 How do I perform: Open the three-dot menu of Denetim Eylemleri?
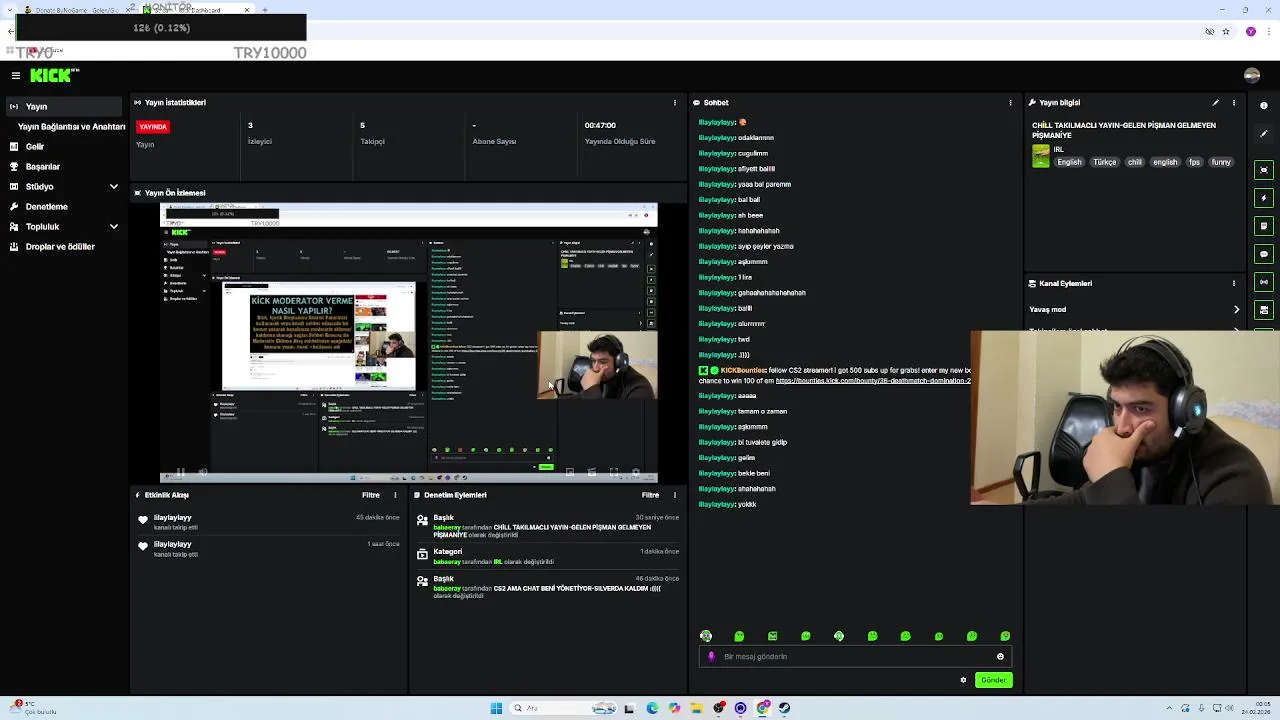675,495
